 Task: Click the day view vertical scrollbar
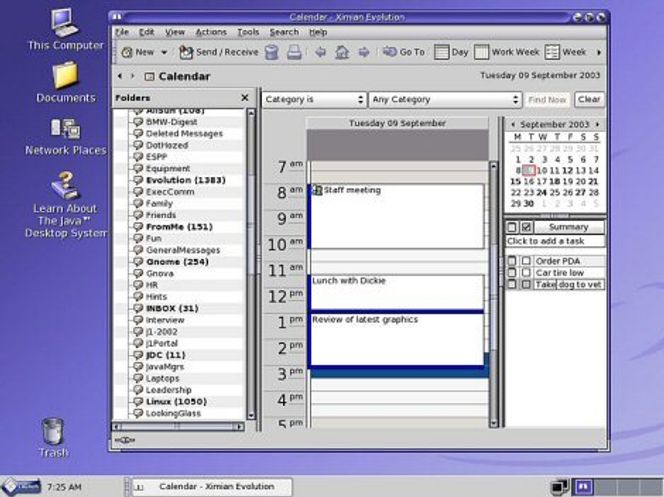tap(493, 294)
